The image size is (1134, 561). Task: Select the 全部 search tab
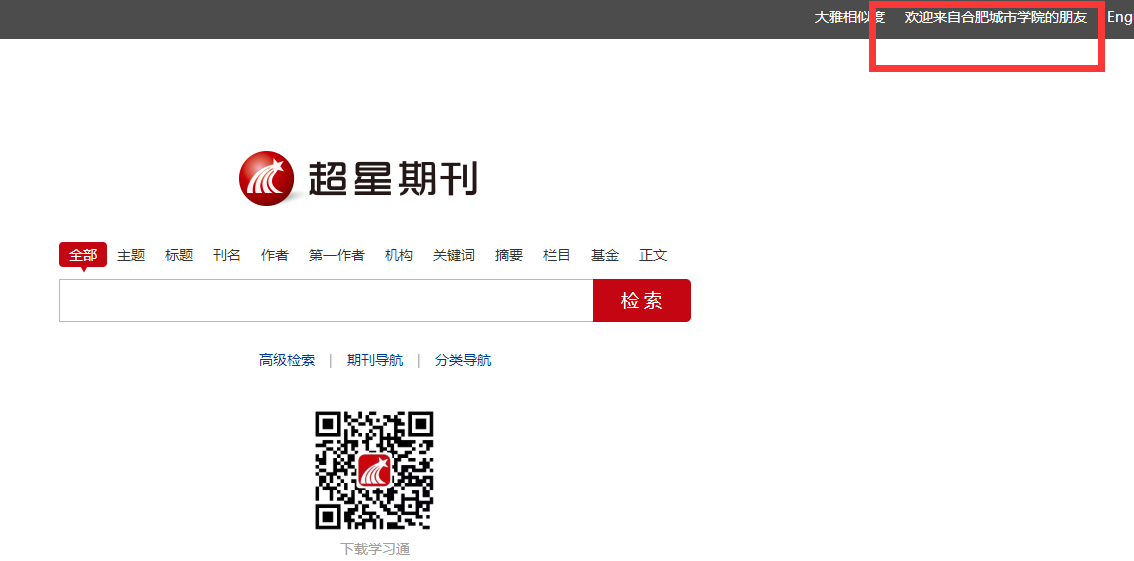coord(83,254)
